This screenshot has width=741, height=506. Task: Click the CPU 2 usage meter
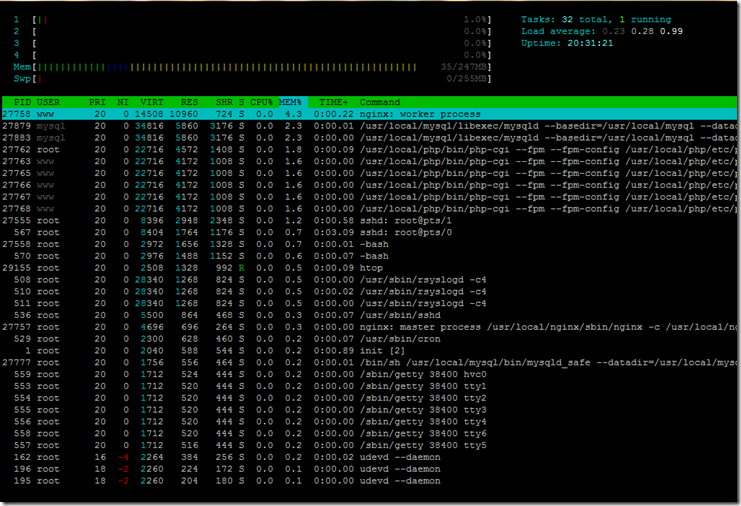252,31
